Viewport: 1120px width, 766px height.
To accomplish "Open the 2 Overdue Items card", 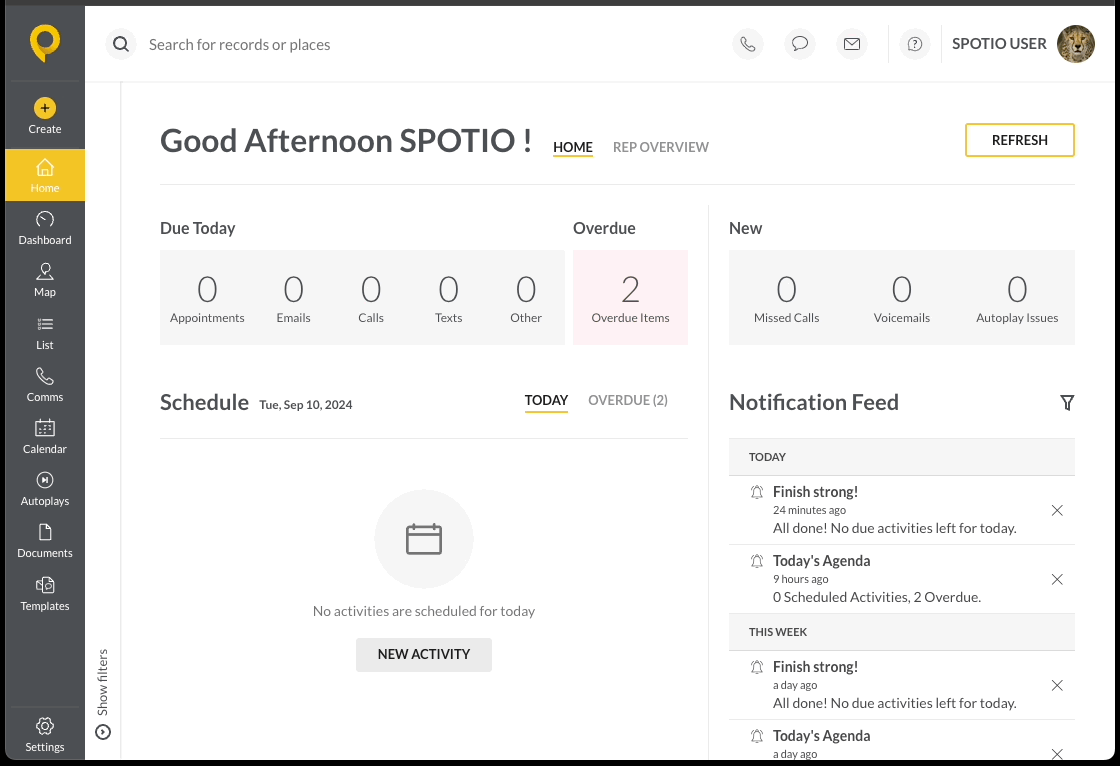I will 630,297.
